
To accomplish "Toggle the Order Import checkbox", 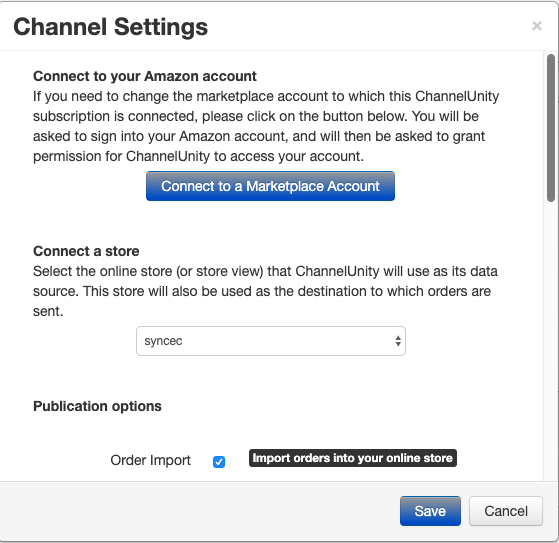I will 219,462.
